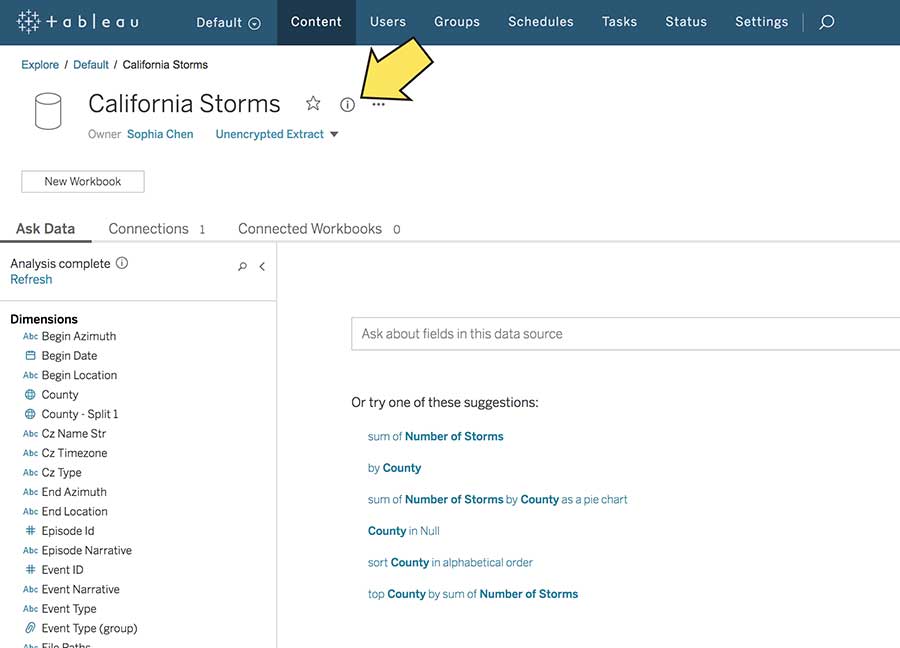
Task: Click Abc icon next to Begin Location
Action: 30,375
